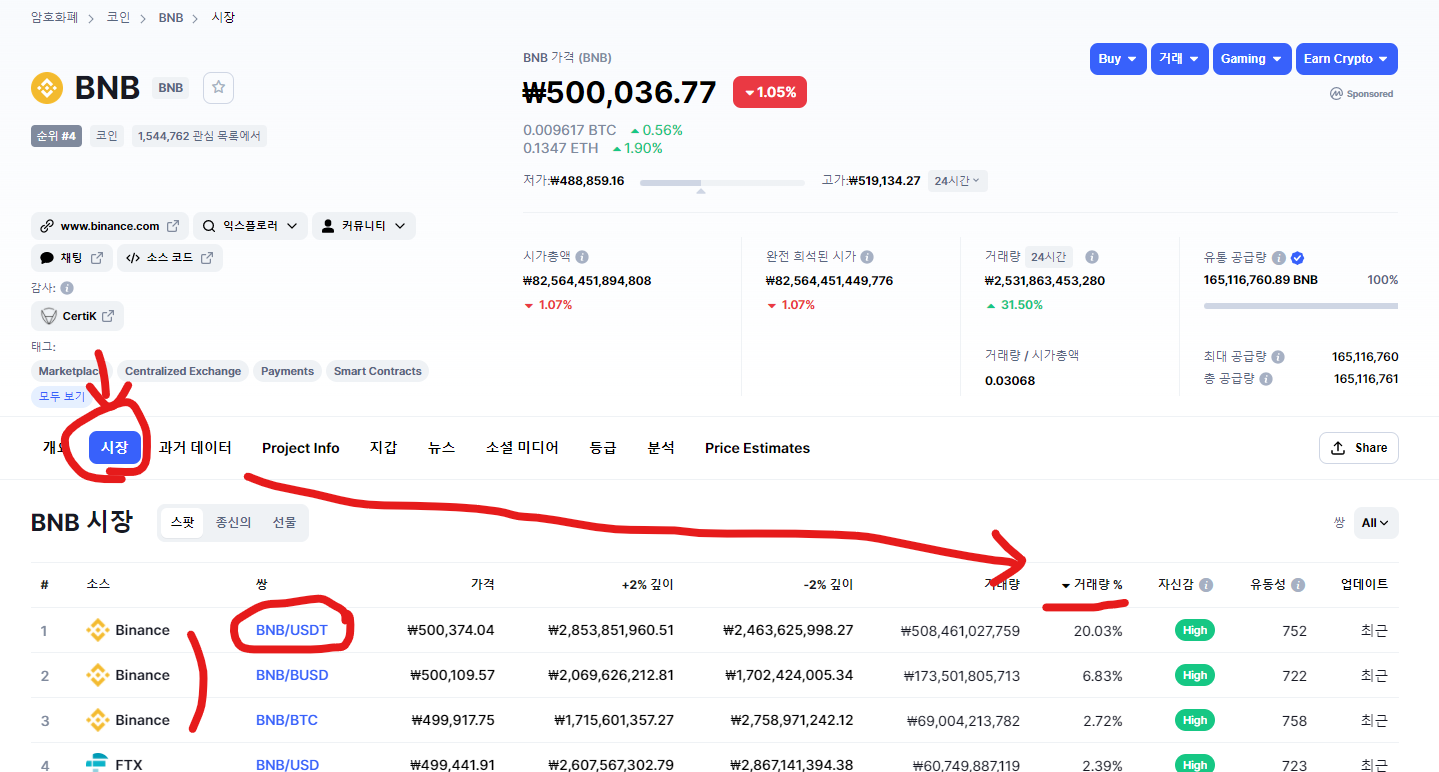This screenshot has height=772, width=1439.
Task: Open the Earn Crypto dropdown
Action: click(x=1346, y=59)
